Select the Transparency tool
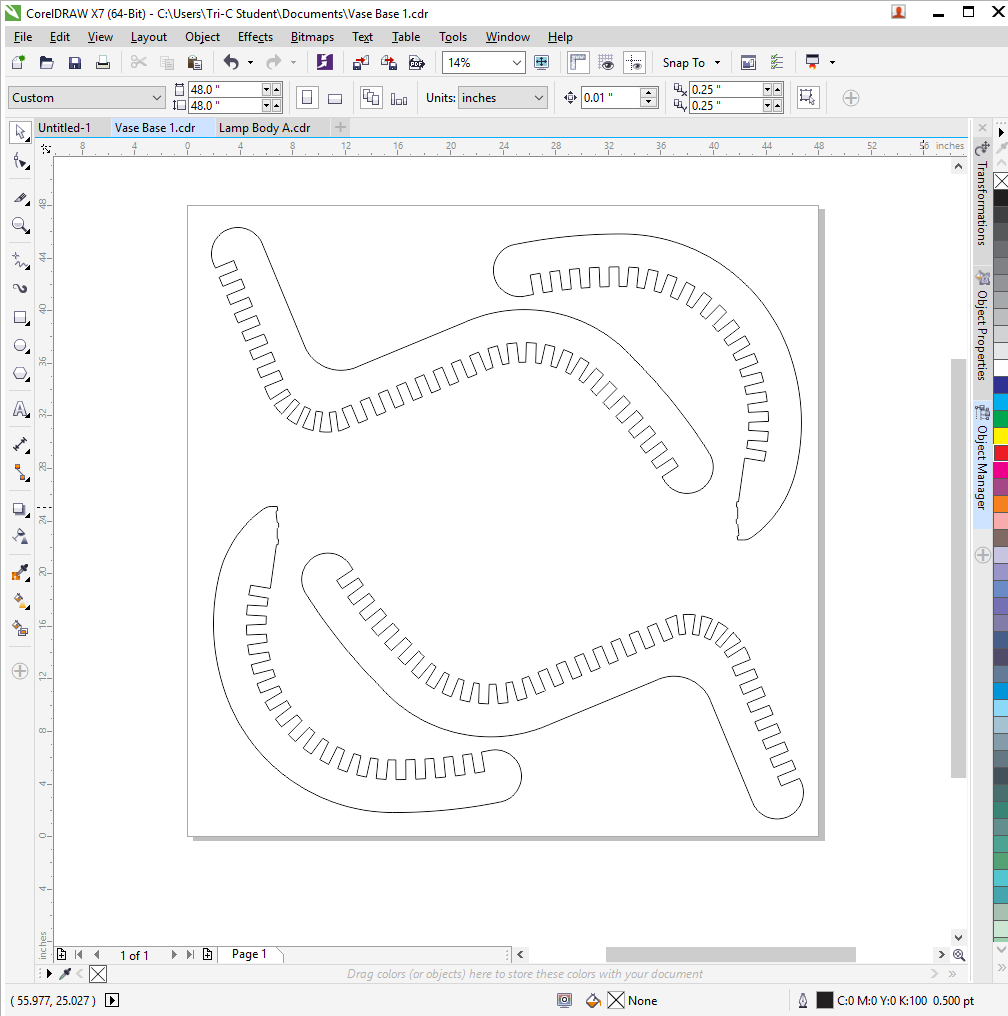The image size is (1008, 1016). (x=20, y=537)
